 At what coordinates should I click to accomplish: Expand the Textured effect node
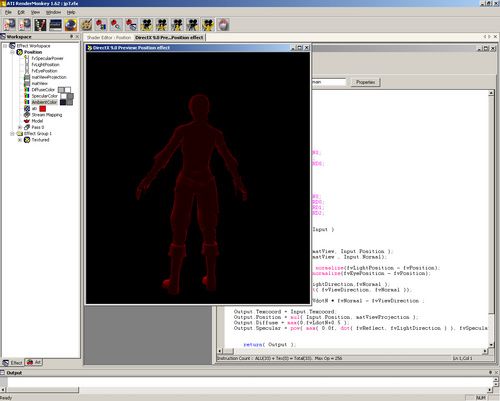coord(20,140)
